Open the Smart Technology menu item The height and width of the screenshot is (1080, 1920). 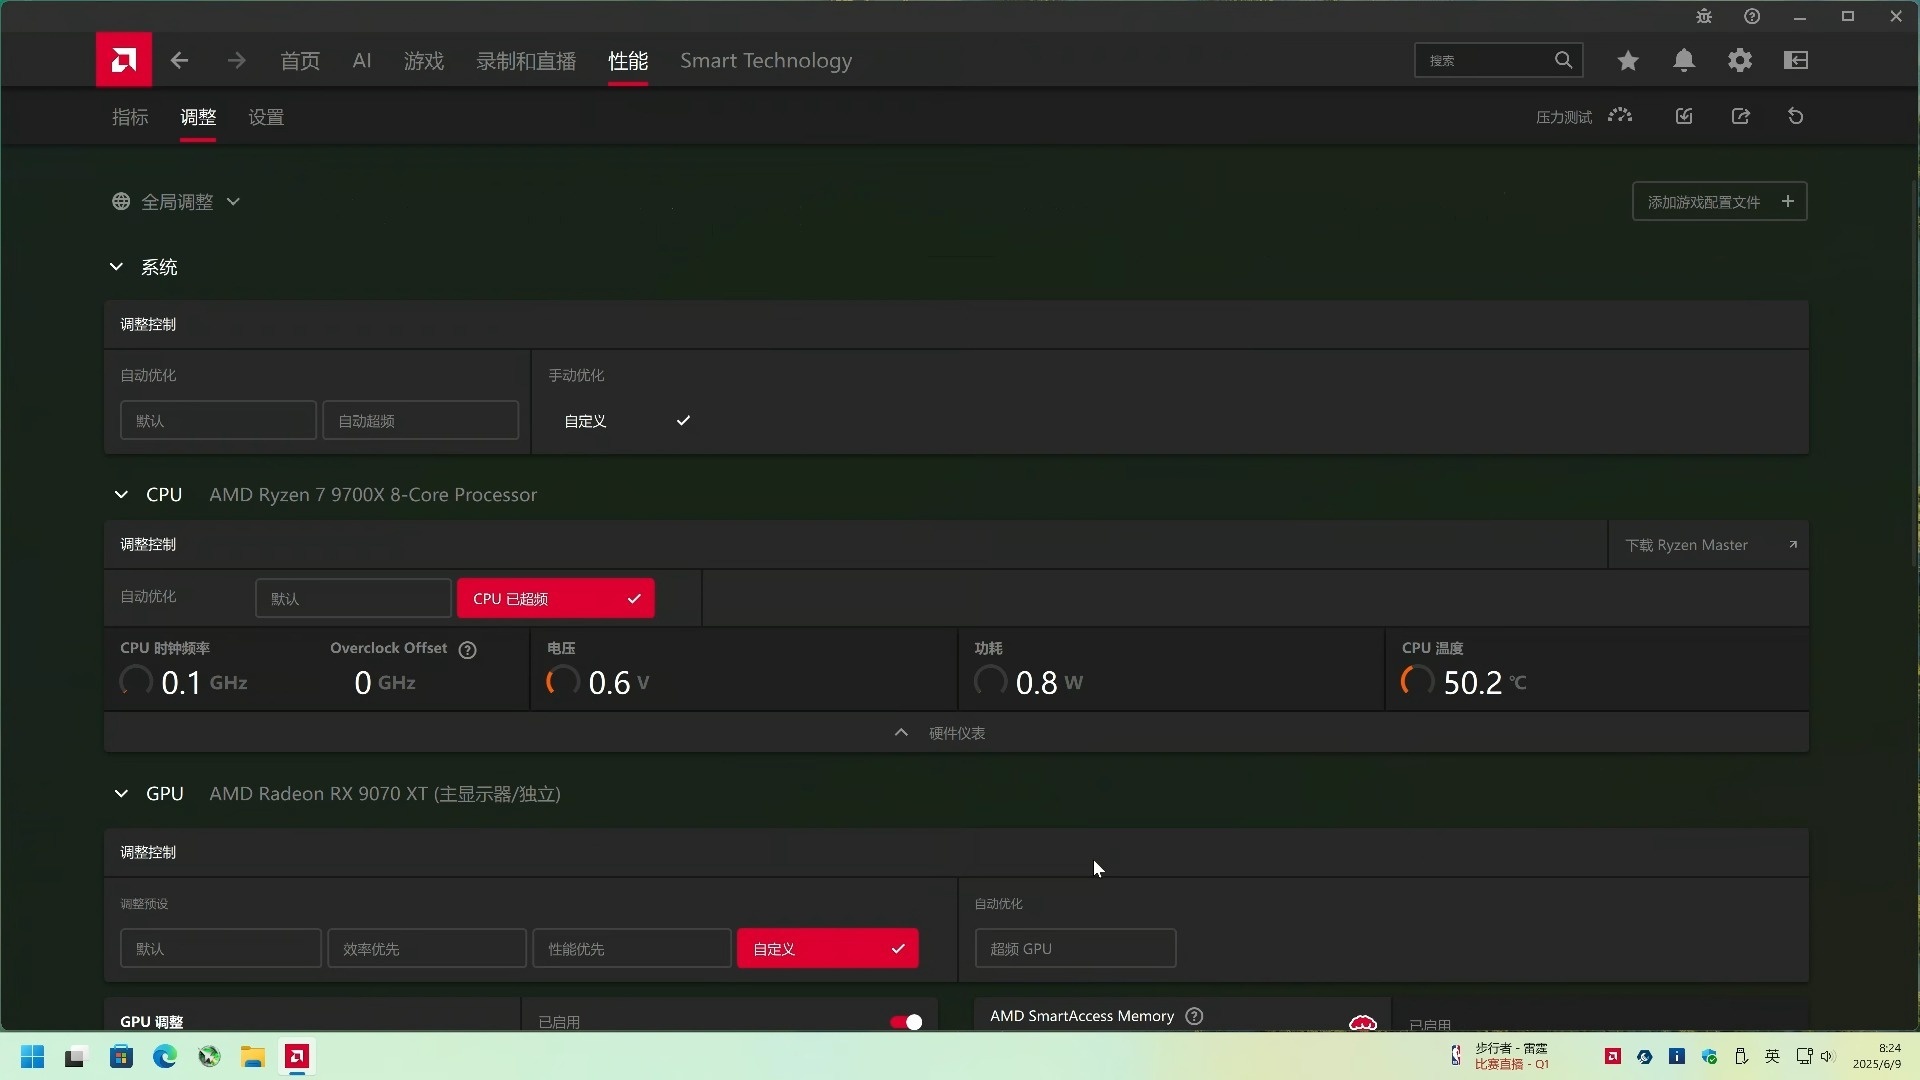[766, 60]
